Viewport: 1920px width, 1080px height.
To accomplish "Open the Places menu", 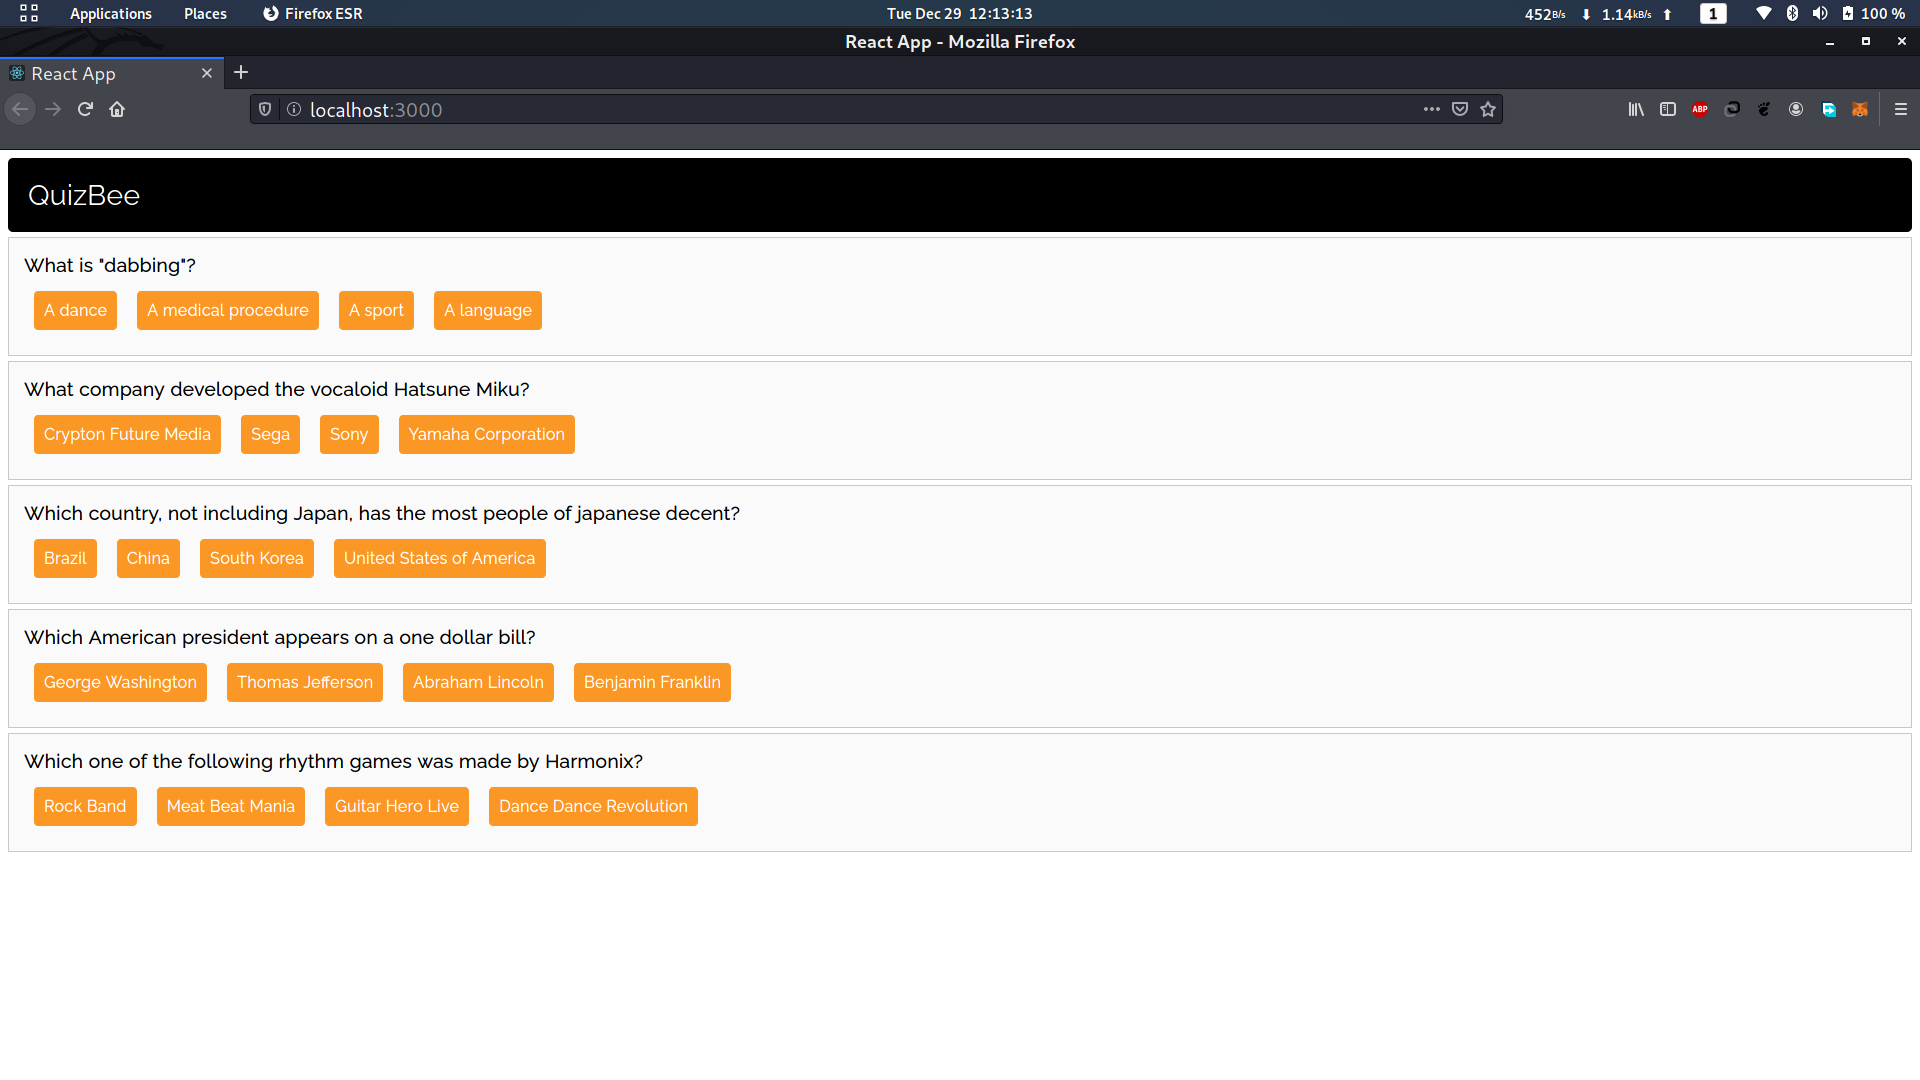I will pos(205,14).
